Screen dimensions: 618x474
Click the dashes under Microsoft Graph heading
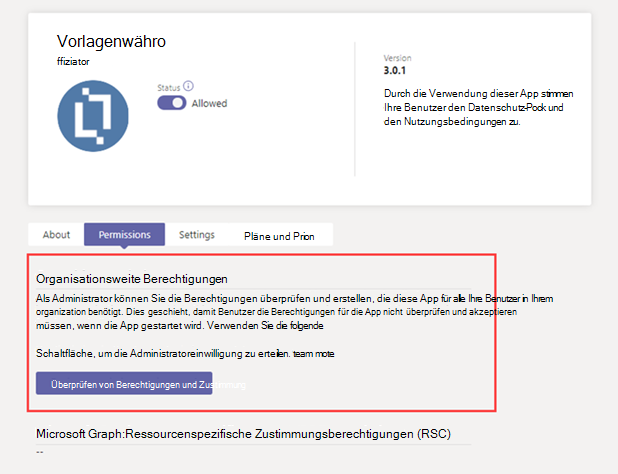coord(39,452)
